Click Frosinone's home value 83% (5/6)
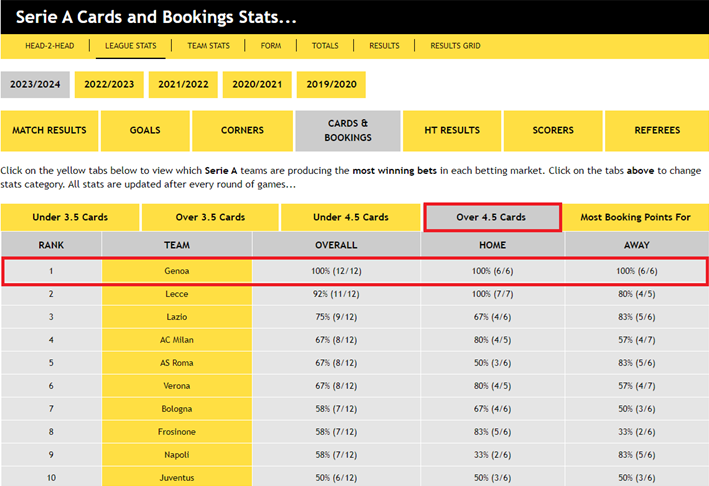 [x=492, y=432]
